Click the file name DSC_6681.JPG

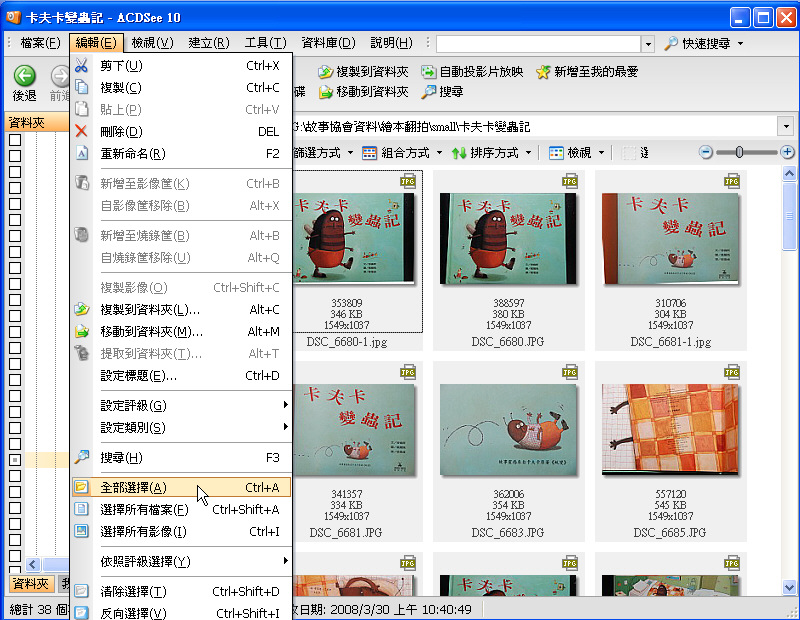click(345, 533)
